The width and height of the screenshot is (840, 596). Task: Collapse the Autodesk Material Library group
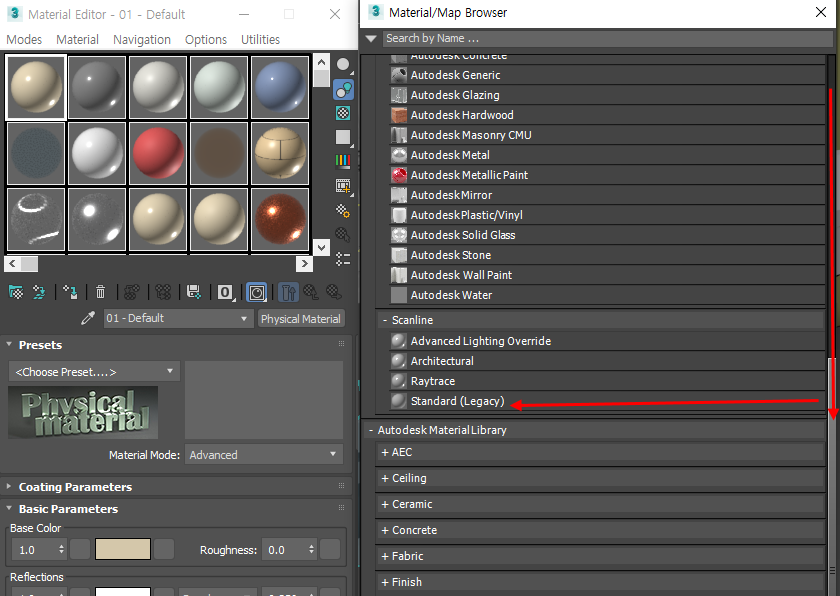(371, 431)
